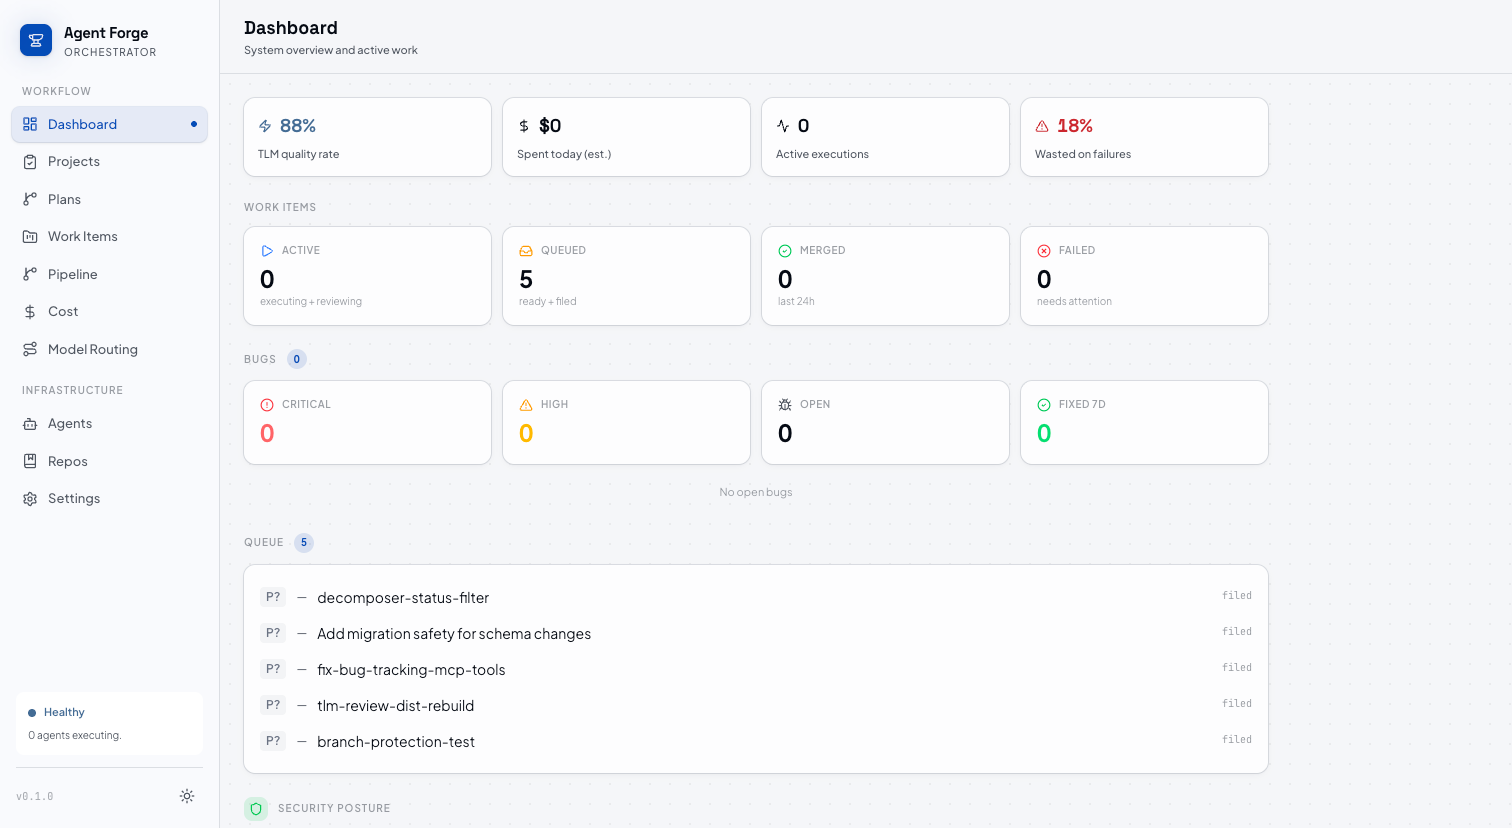Navigate to Pipeline
The width and height of the screenshot is (1512, 828).
coord(109,274)
